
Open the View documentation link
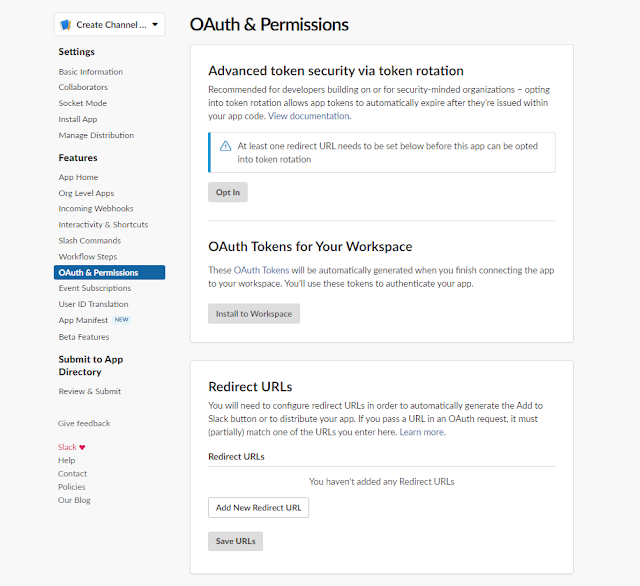pyautogui.click(x=309, y=116)
